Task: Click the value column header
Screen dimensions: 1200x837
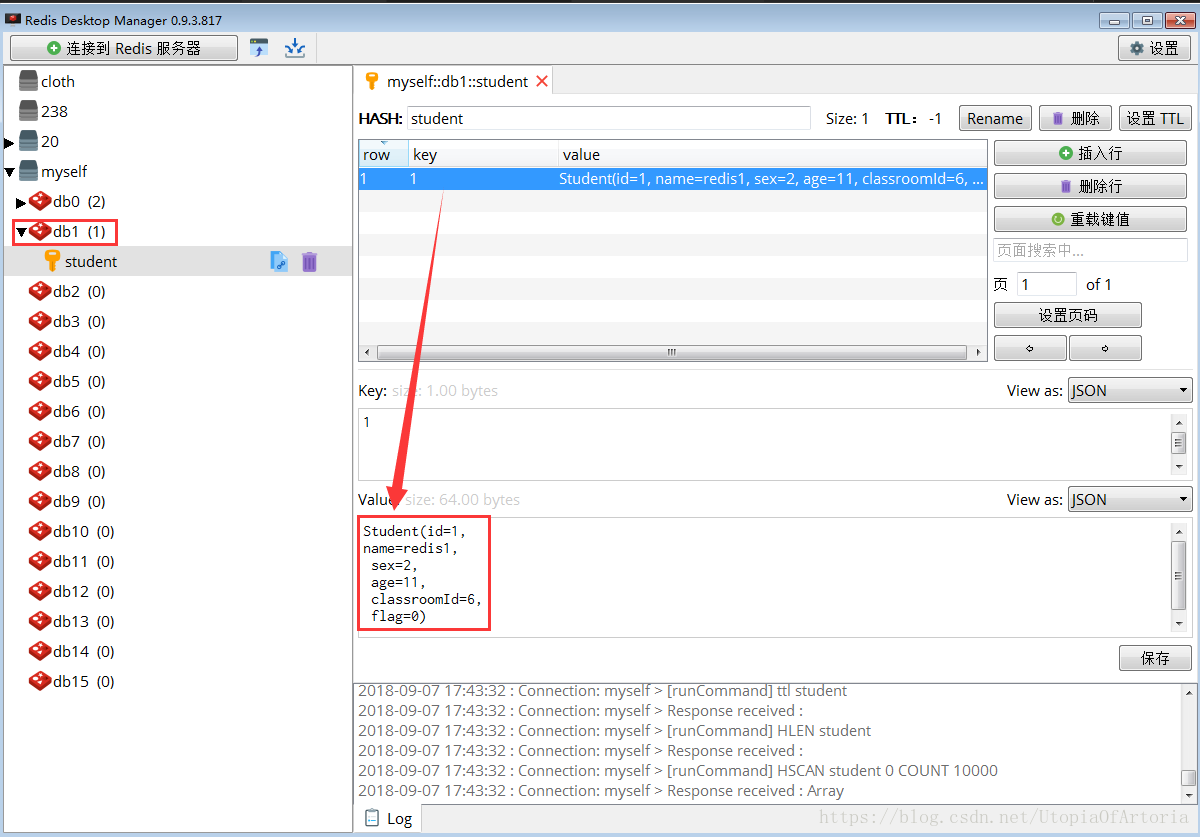Action: tap(772, 154)
